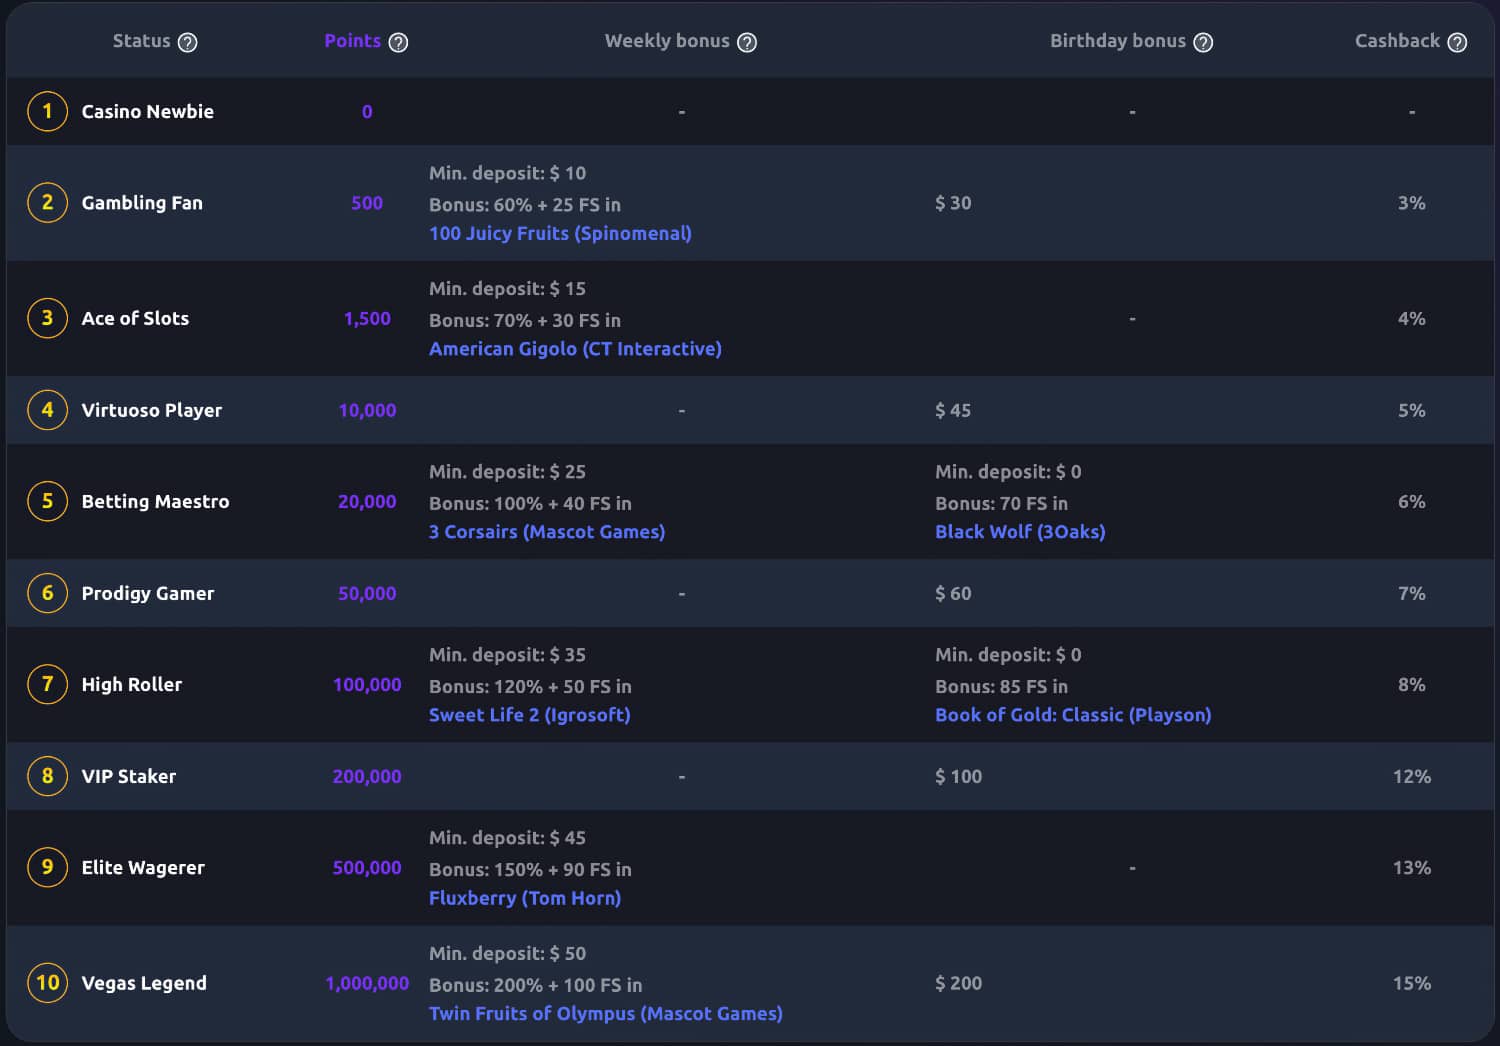This screenshot has width=1500, height=1046.
Task: Follow the 3 Corsairs (Mascot Games) link
Action: coord(546,532)
